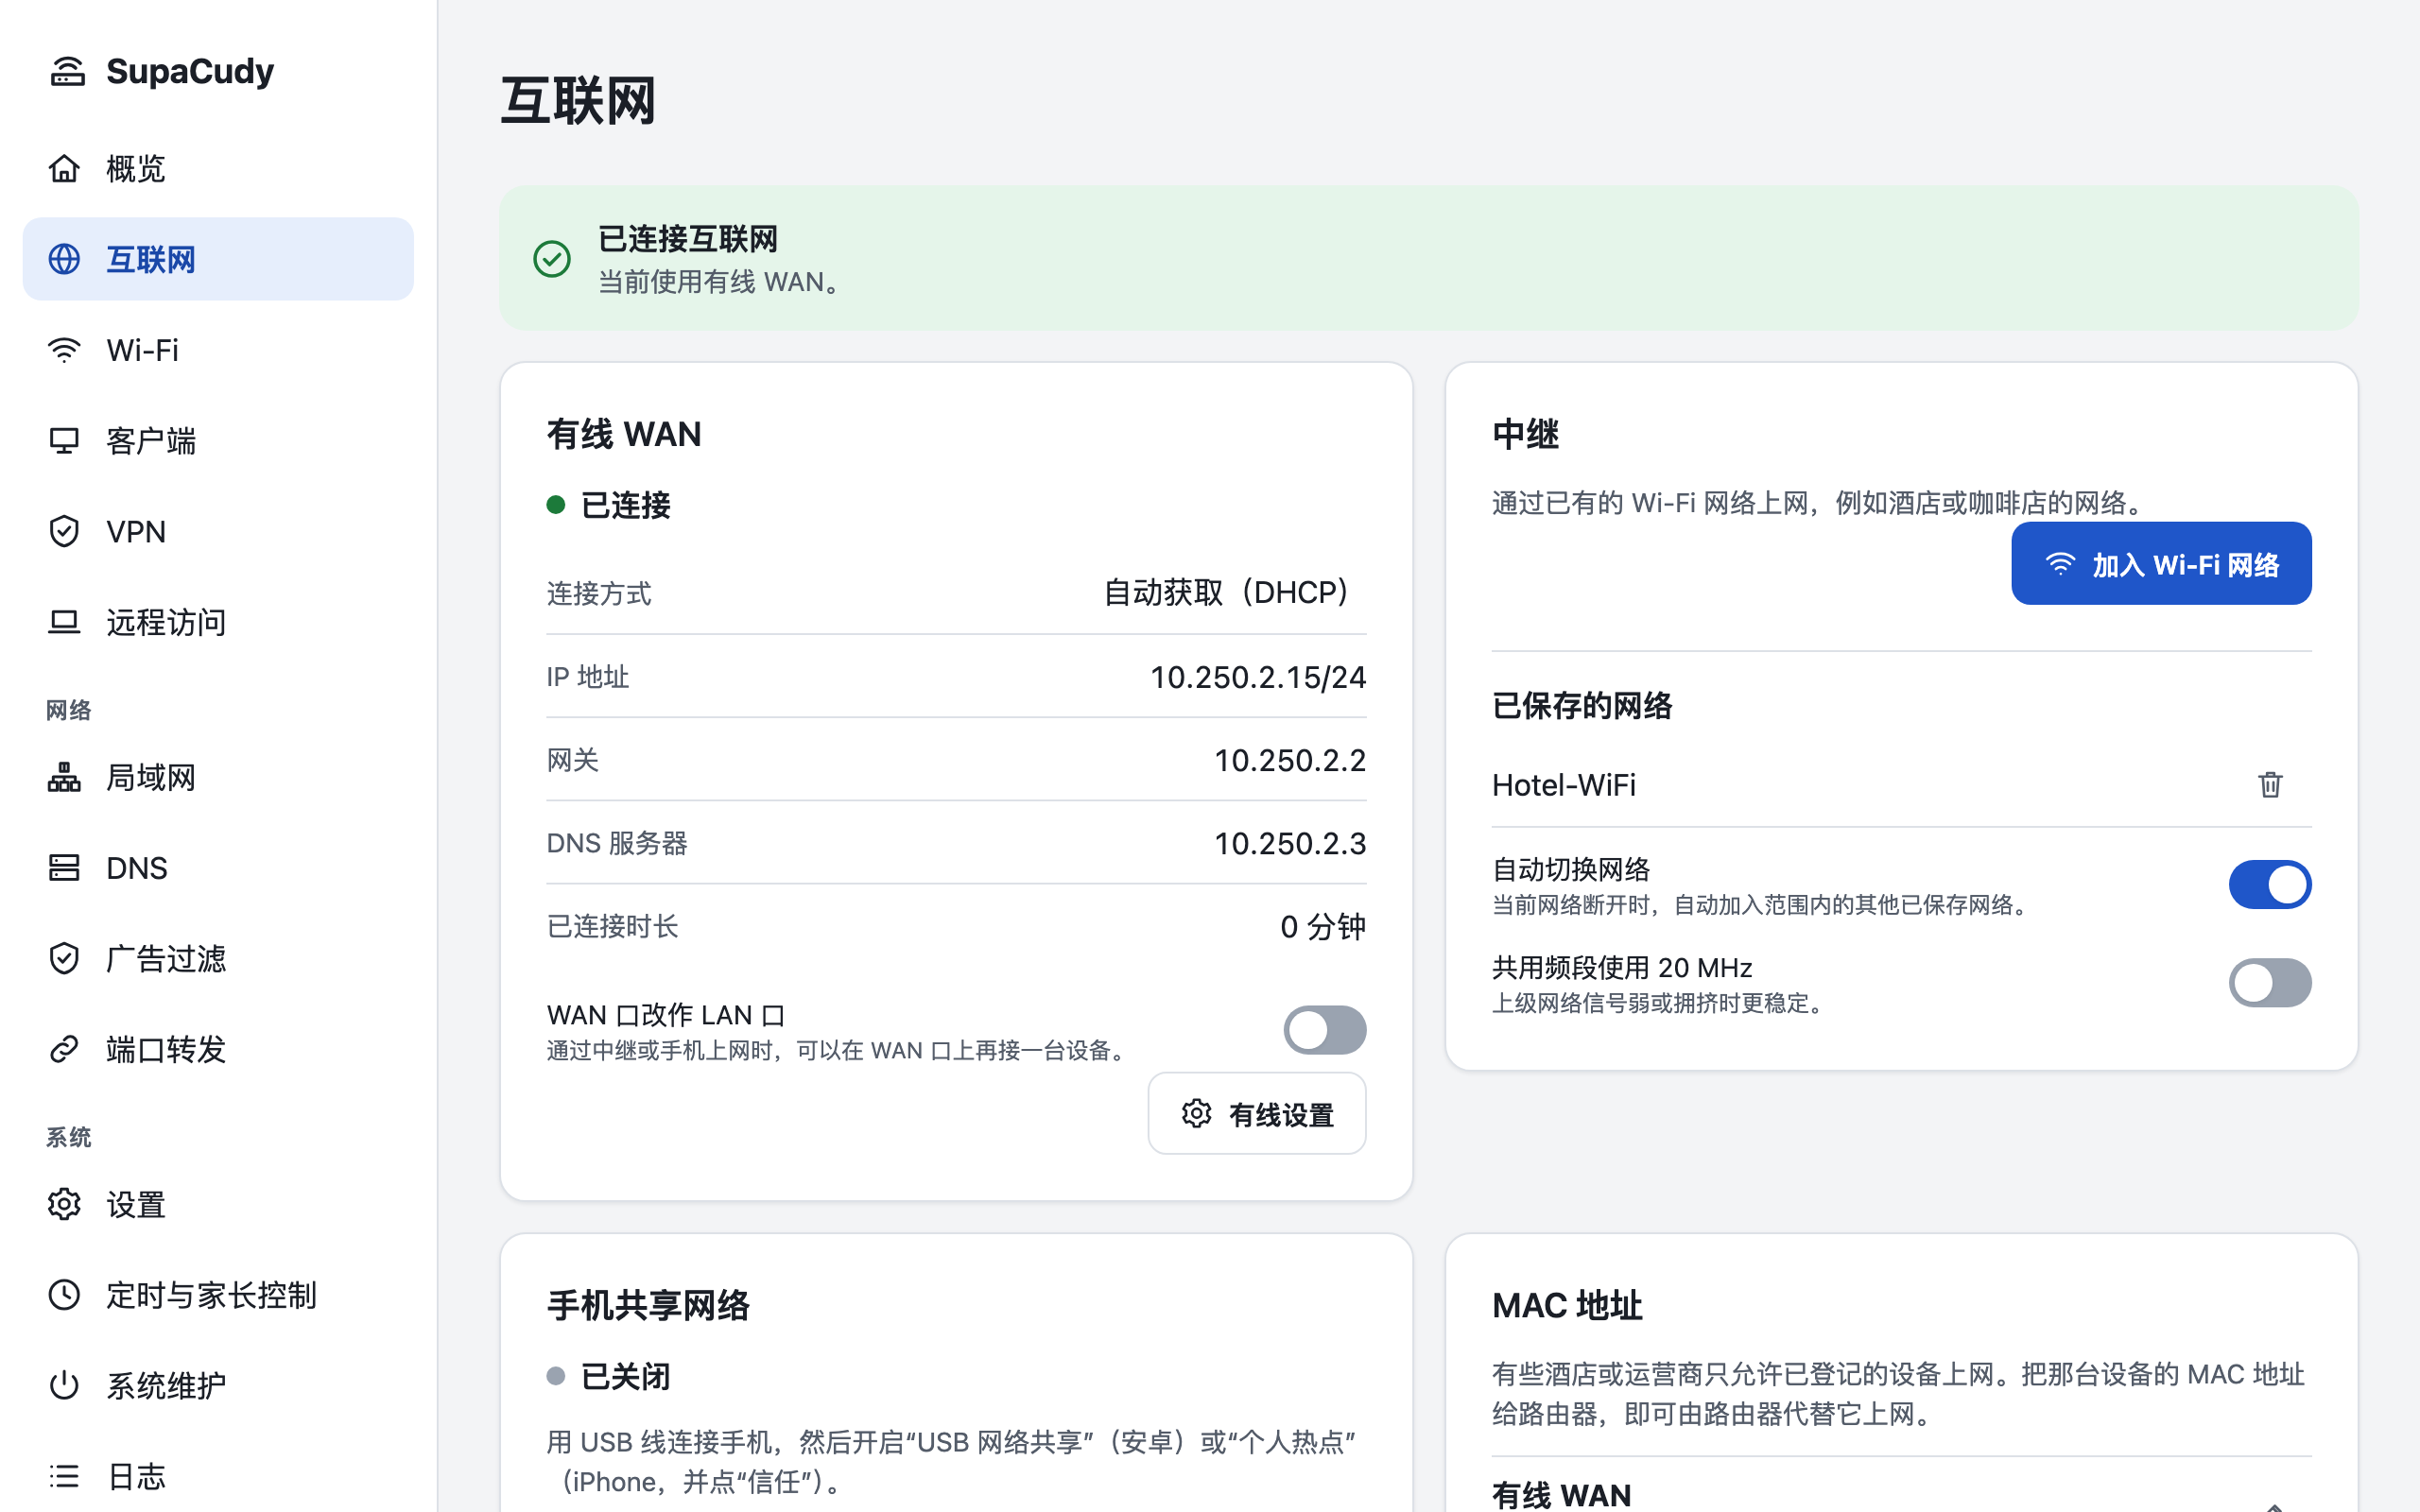Click the 加入 Wi-Fi 网络 button
This screenshot has height=1512, width=2420.
(x=2161, y=564)
